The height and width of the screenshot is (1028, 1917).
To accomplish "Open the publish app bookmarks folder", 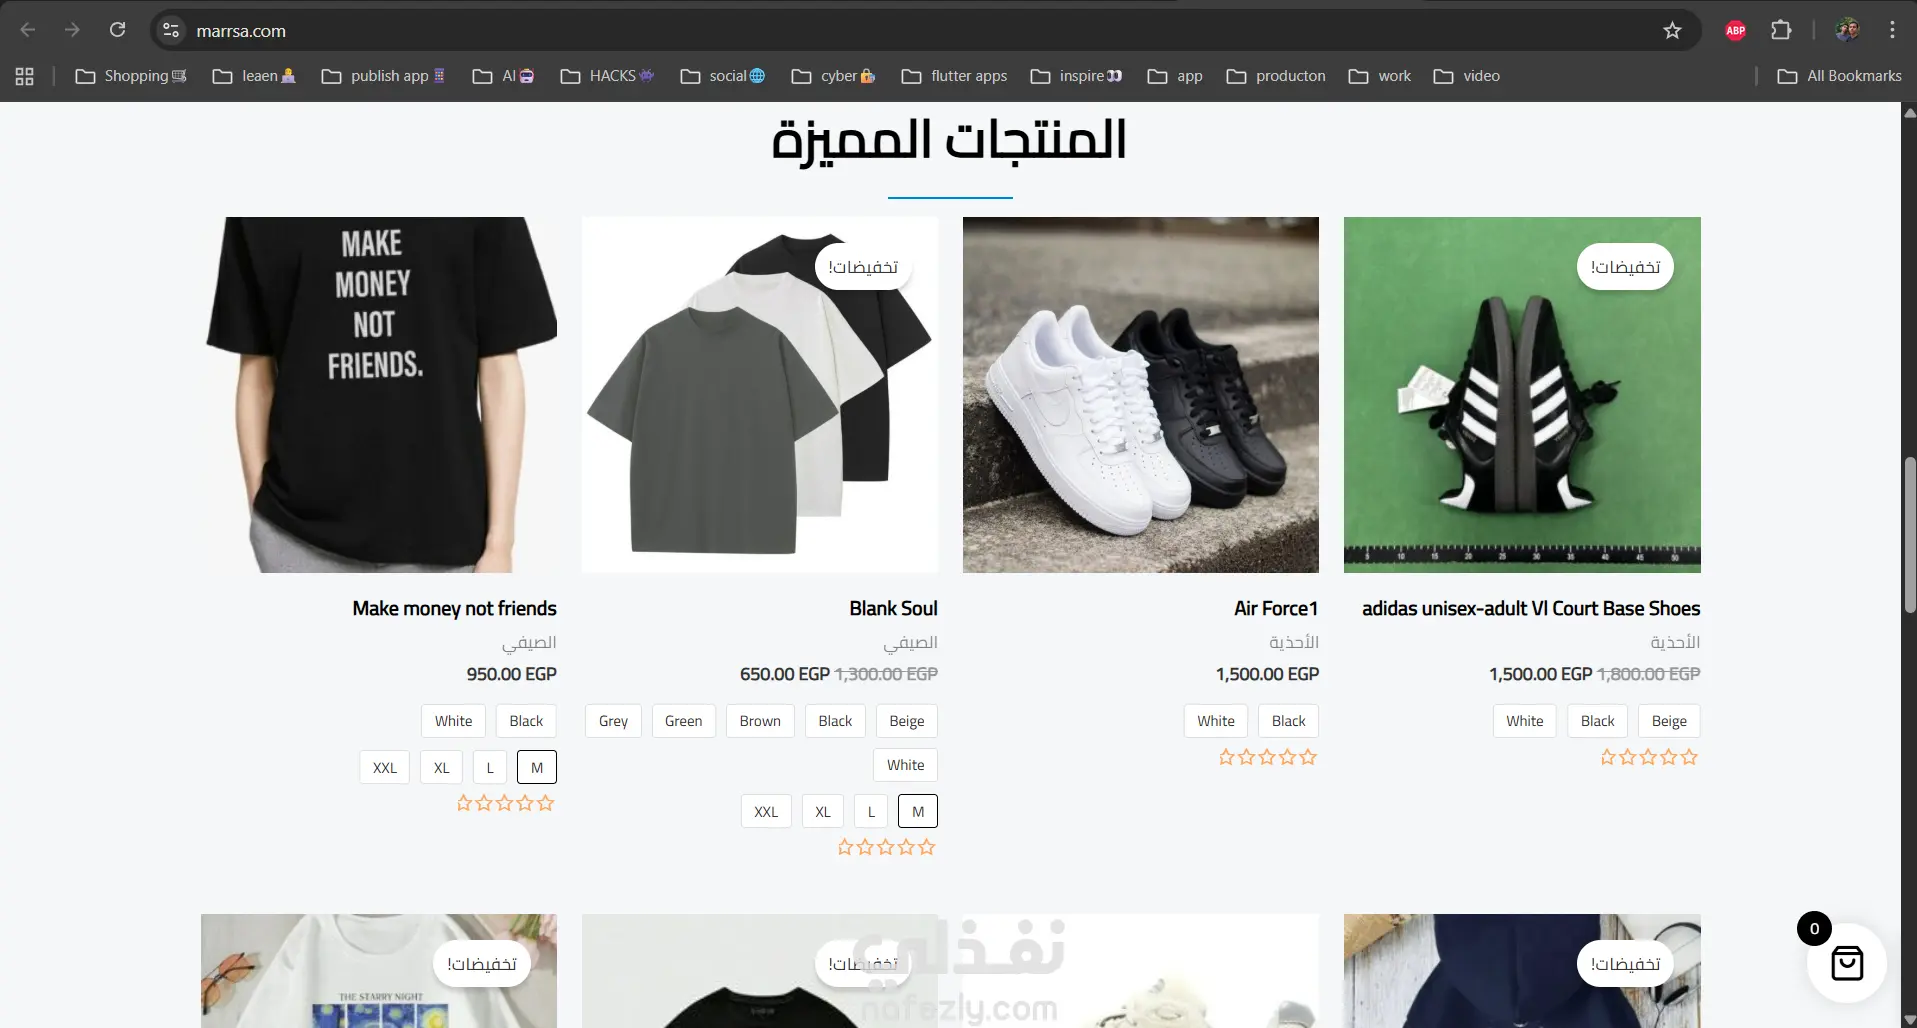I will point(383,76).
